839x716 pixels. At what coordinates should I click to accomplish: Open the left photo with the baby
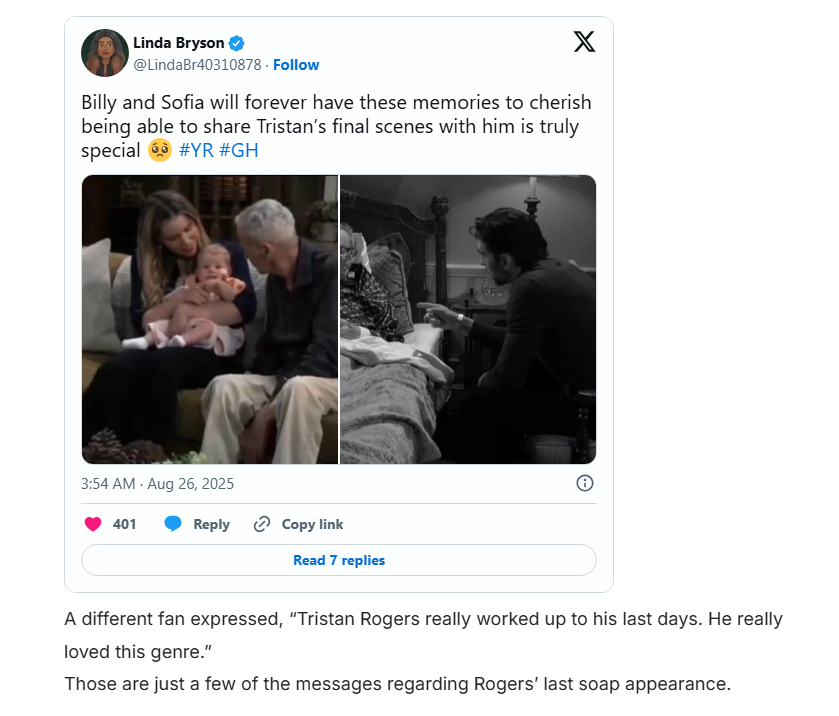point(210,319)
